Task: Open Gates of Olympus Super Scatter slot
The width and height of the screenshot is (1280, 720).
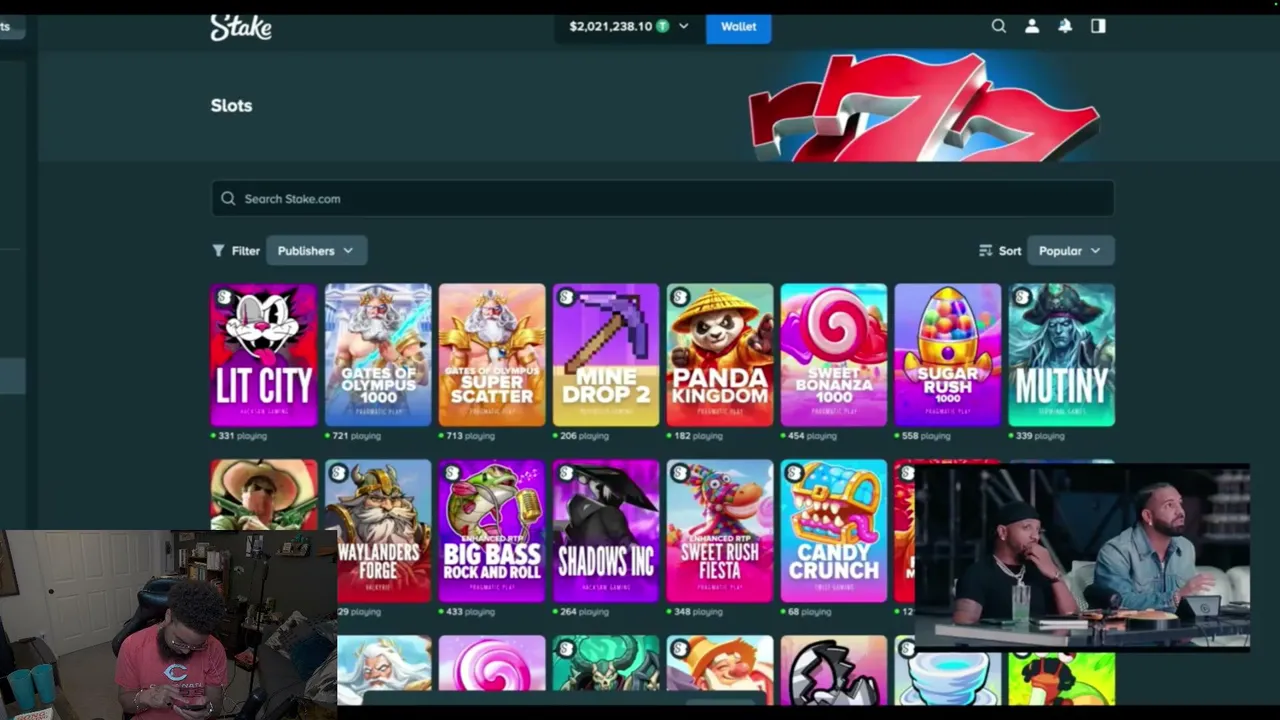Action: 492,355
